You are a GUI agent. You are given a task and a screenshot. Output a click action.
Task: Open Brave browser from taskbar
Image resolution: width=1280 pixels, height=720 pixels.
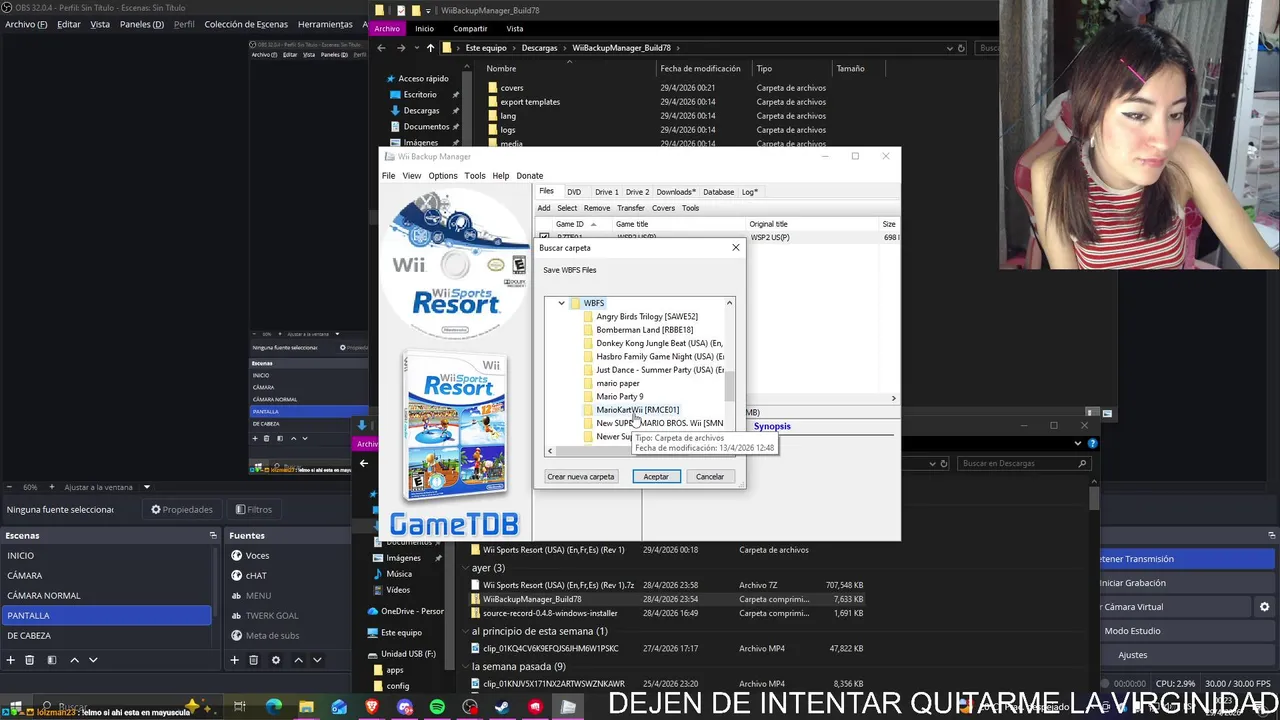tap(372, 707)
